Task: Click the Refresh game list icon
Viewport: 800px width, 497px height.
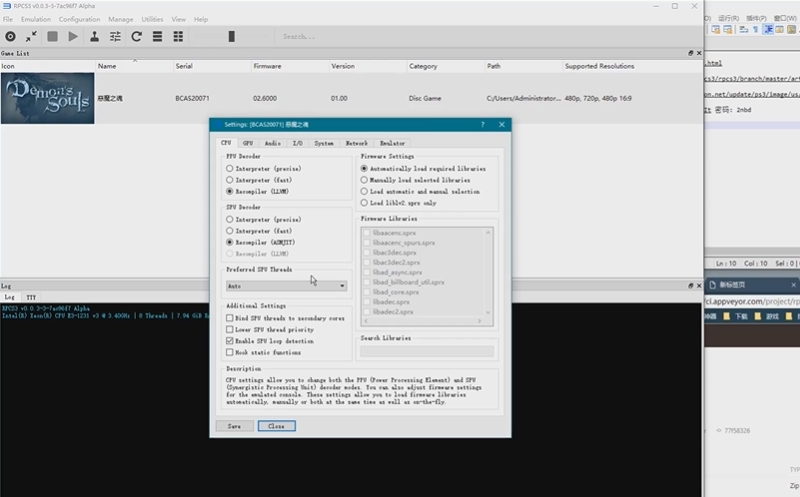Action: pyautogui.click(x=136, y=36)
